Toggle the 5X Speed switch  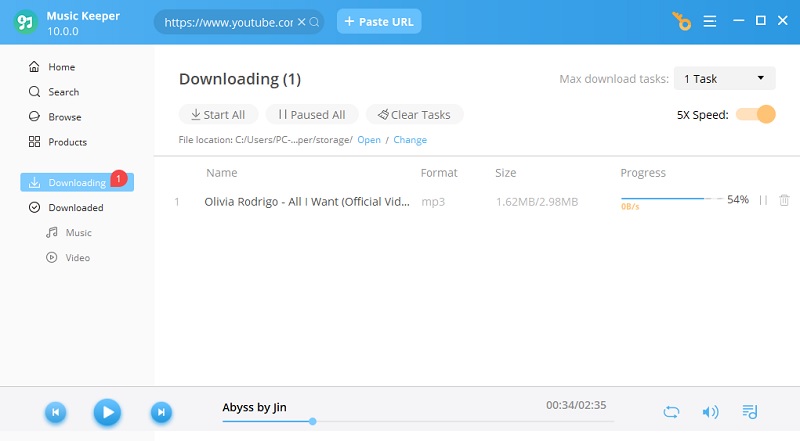(x=756, y=114)
